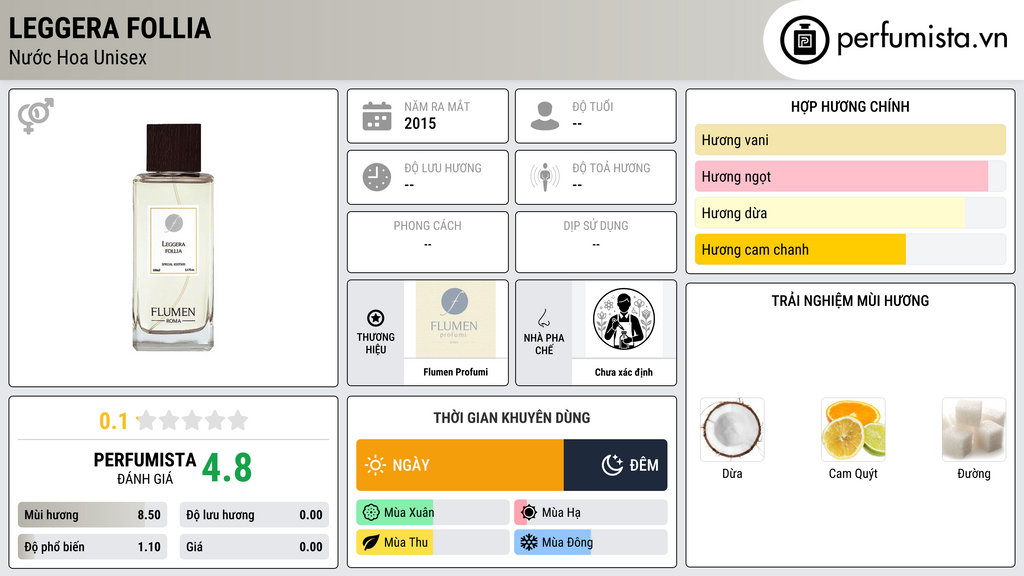Click the 4.8 Perfumista rating number

click(227, 468)
